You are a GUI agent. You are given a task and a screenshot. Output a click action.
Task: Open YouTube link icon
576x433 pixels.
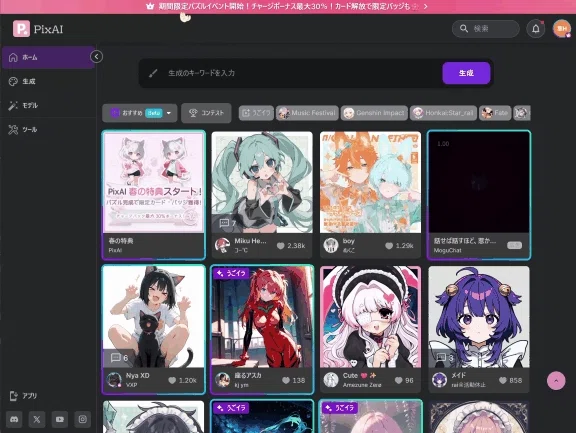click(60, 419)
